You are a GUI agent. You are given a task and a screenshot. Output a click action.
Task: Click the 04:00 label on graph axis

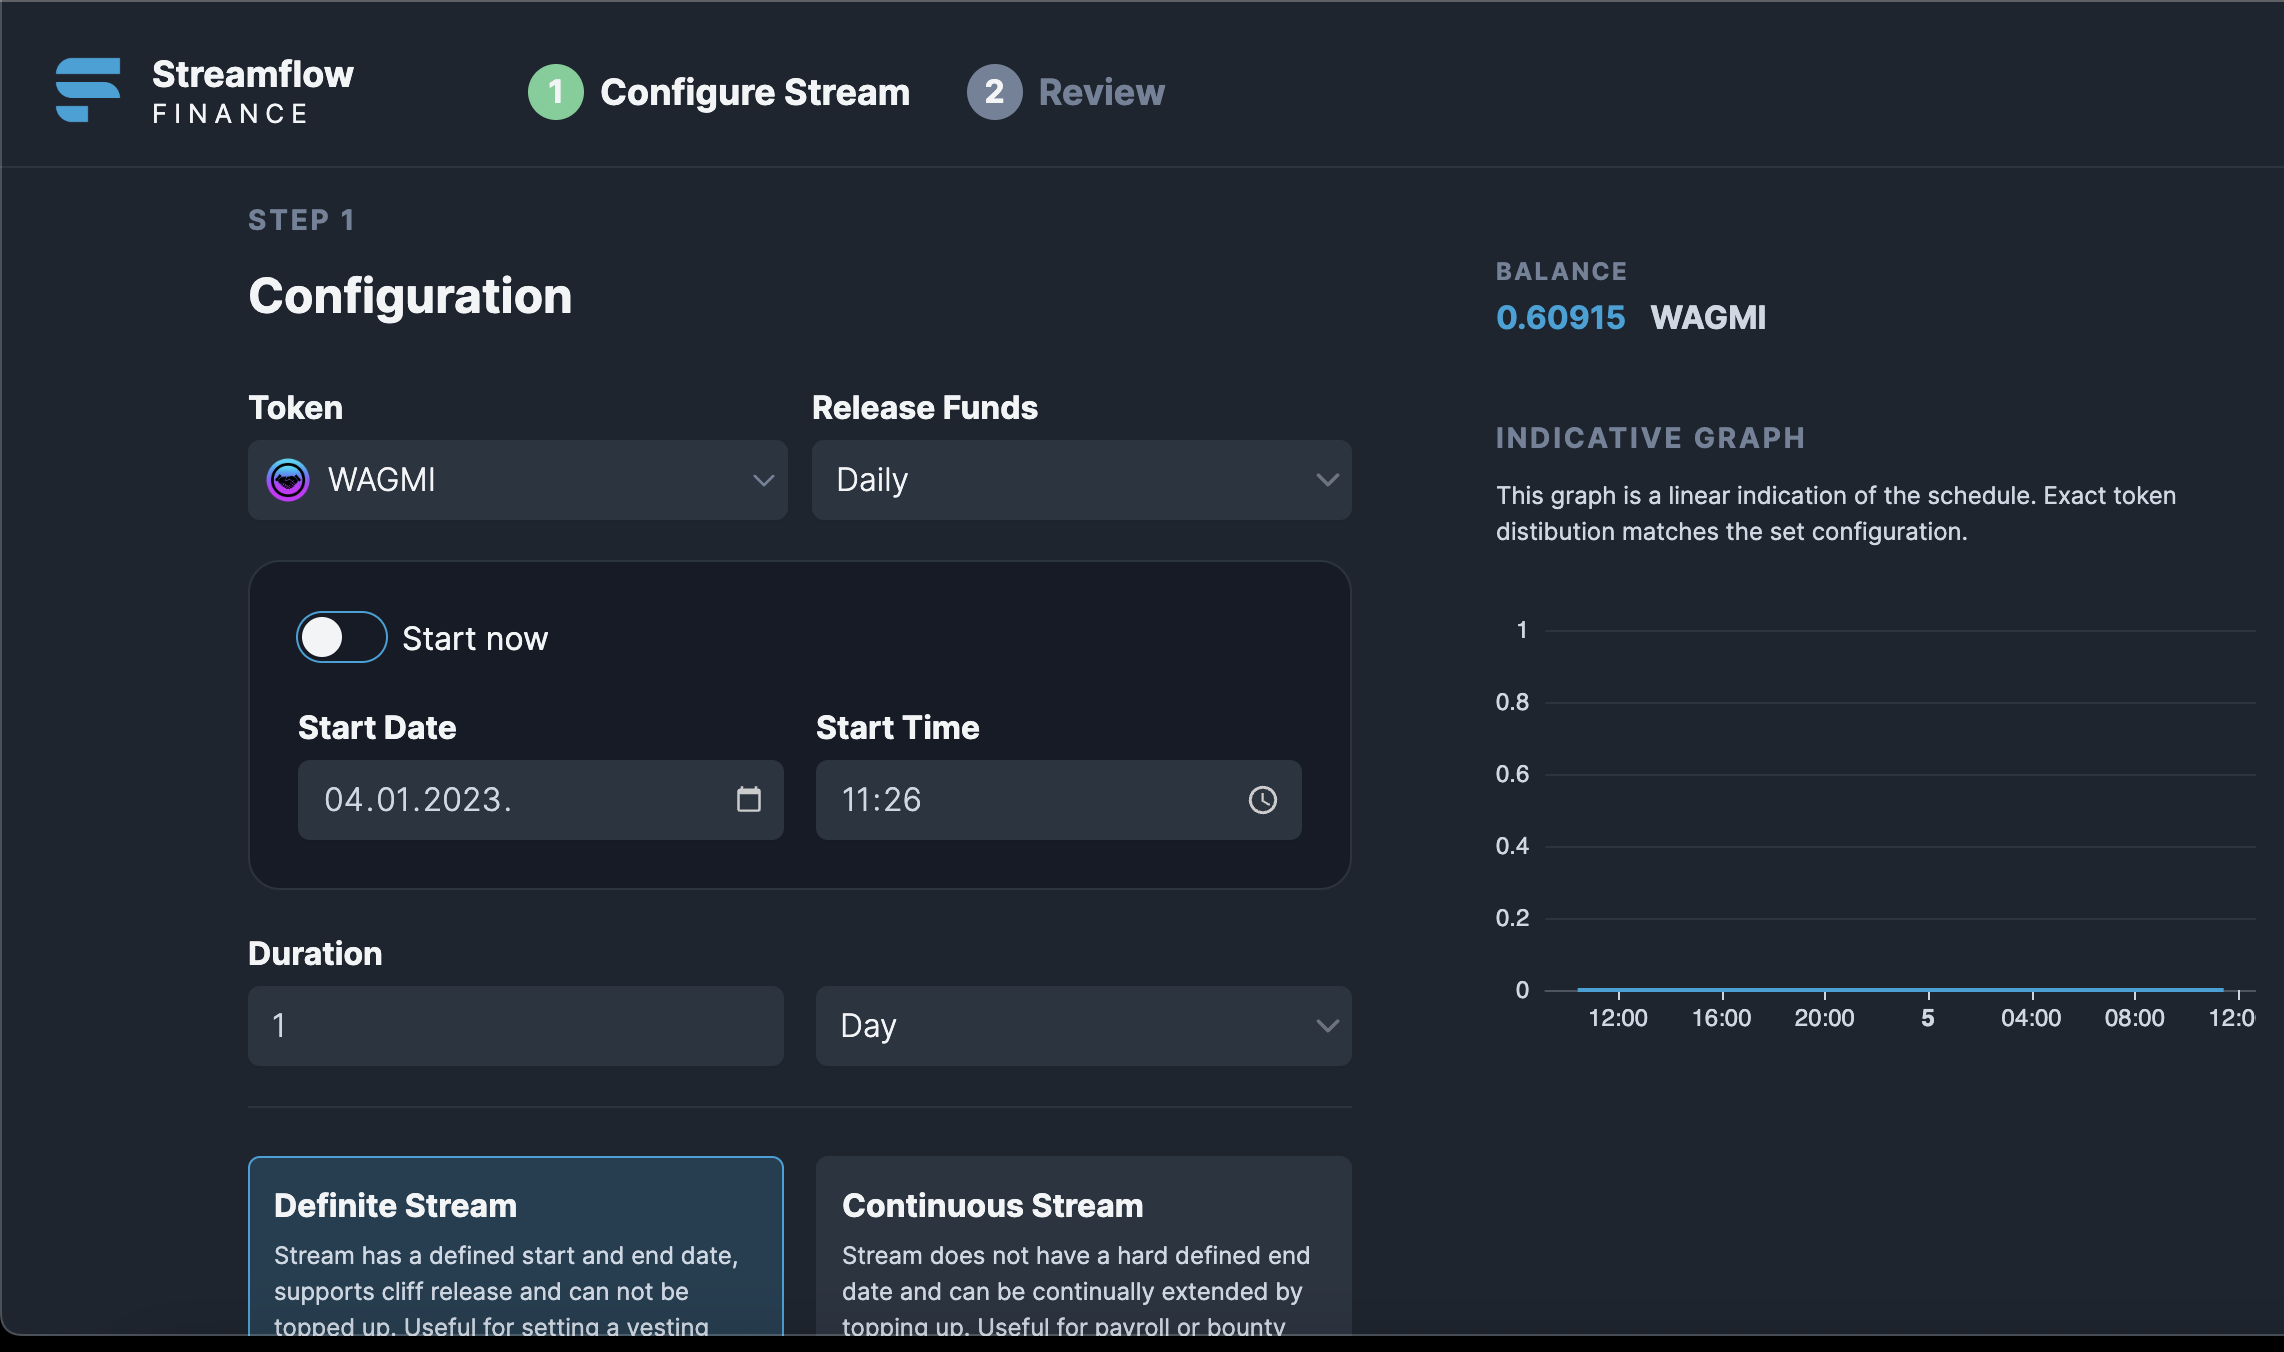click(x=2031, y=1018)
